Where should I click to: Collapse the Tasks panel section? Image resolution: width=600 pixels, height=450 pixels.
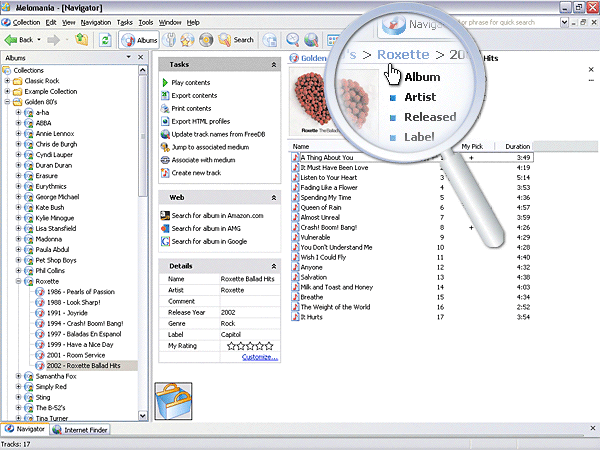[x=274, y=64]
